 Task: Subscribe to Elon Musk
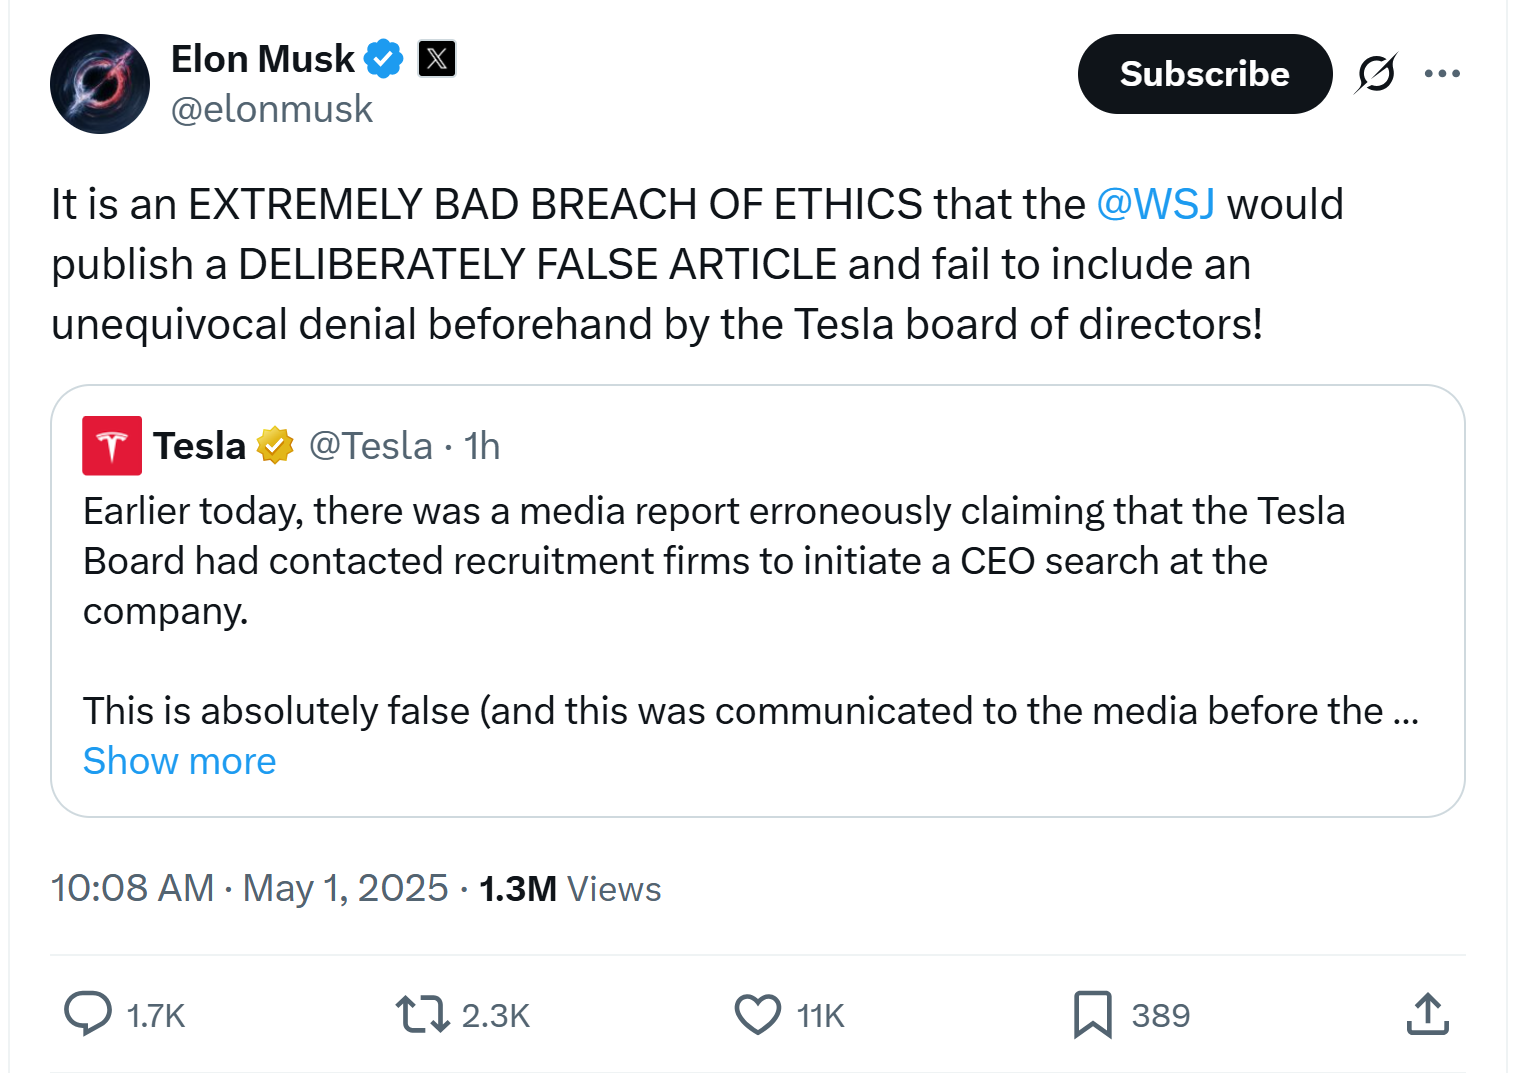click(1204, 73)
